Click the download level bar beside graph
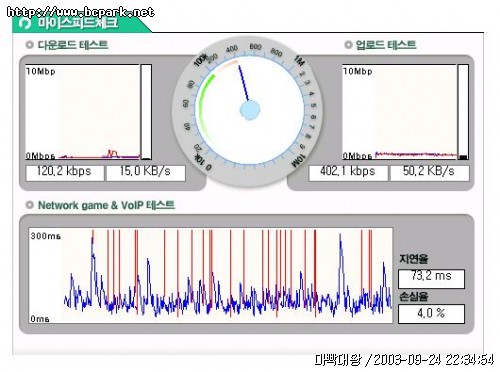The width and height of the screenshot is (500, 372). (x=146, y=112)
